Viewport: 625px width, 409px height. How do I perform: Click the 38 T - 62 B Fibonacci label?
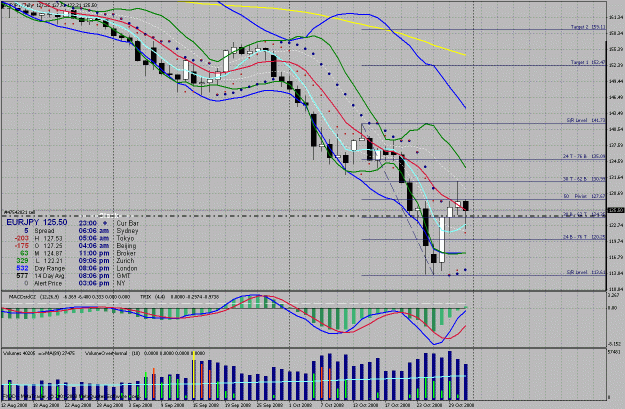click(584, 179)
